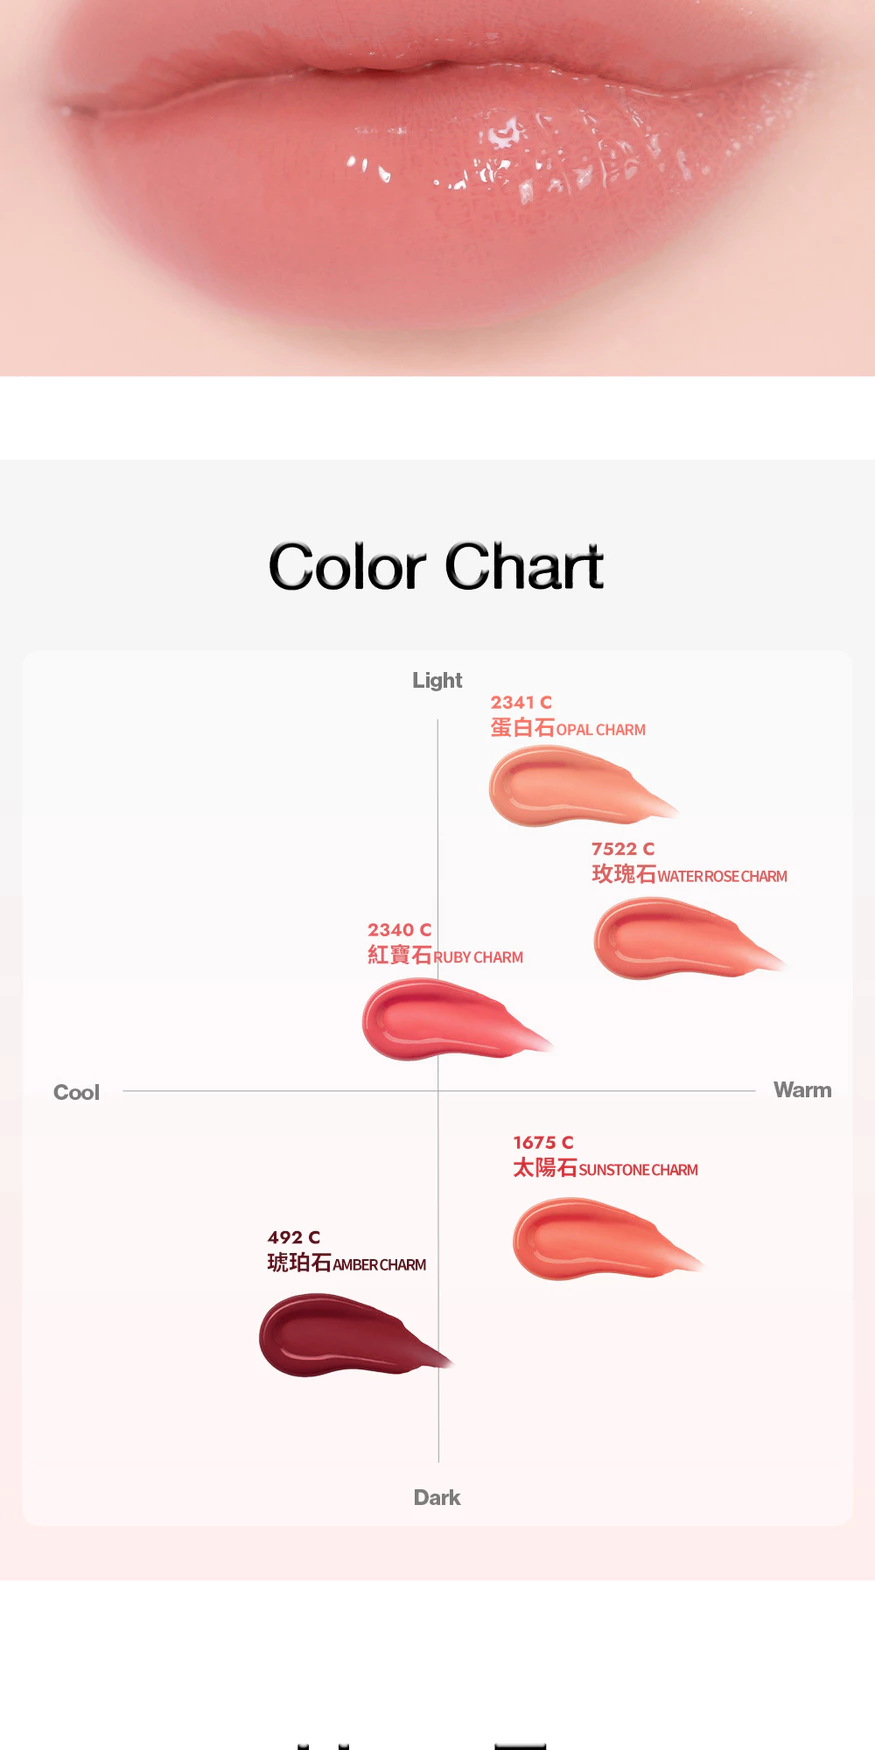Click the WATER ROSE CHARM name label
Image resolution: width=875 pixels, height=1750 pixels.
click(x=721, y=876)
